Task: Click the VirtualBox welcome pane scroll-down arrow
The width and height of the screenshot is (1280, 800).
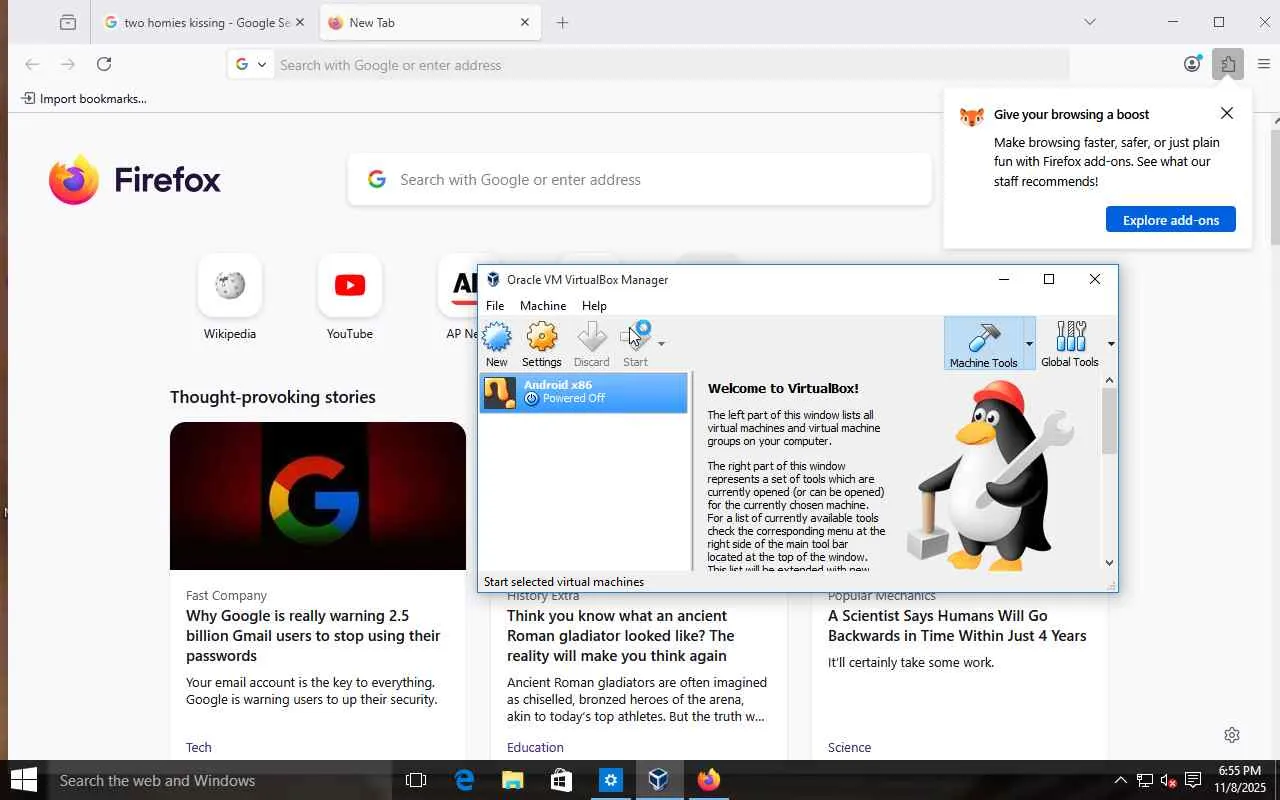Action: [x=1109, y=563]
